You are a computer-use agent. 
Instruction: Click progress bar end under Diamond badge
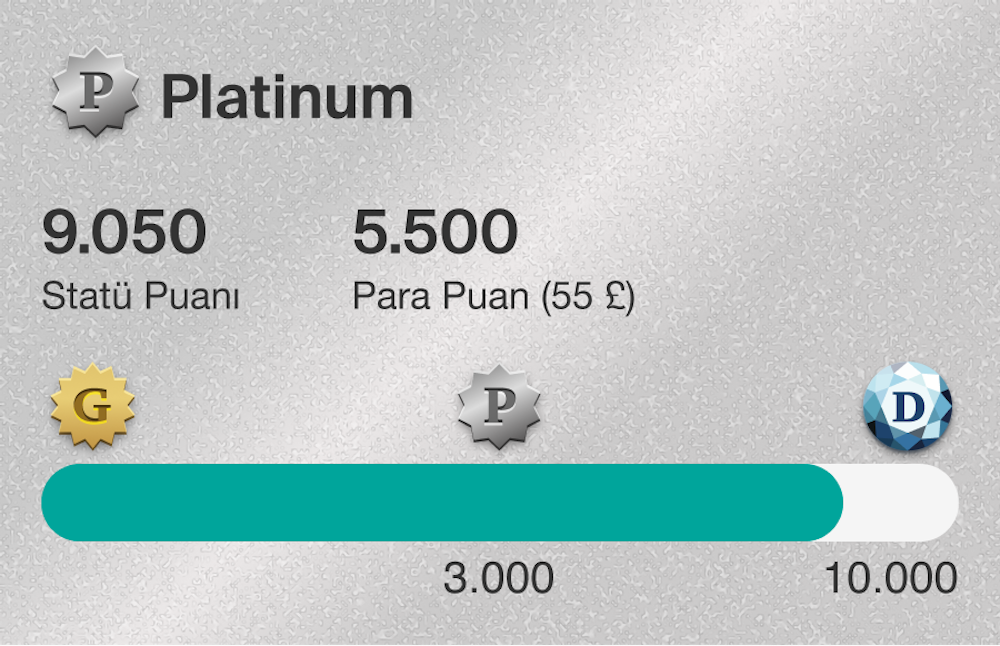click(930, 503)
